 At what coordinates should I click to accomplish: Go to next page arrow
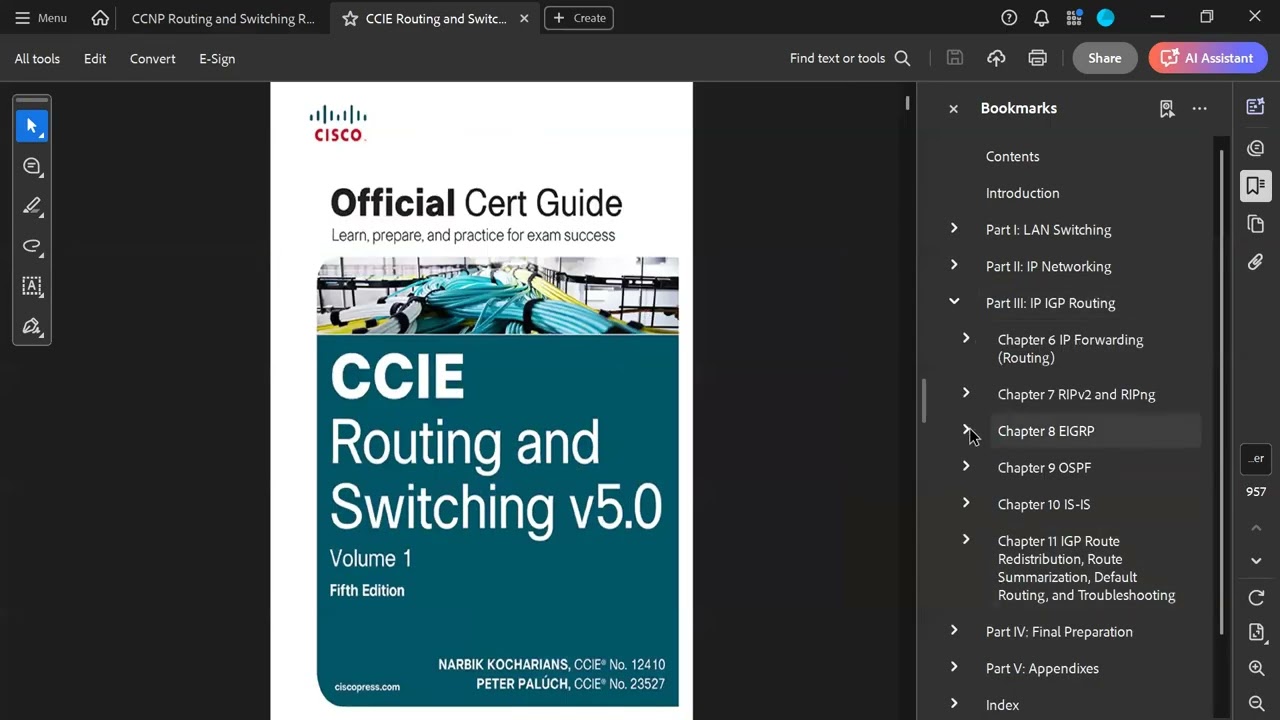1256,561
